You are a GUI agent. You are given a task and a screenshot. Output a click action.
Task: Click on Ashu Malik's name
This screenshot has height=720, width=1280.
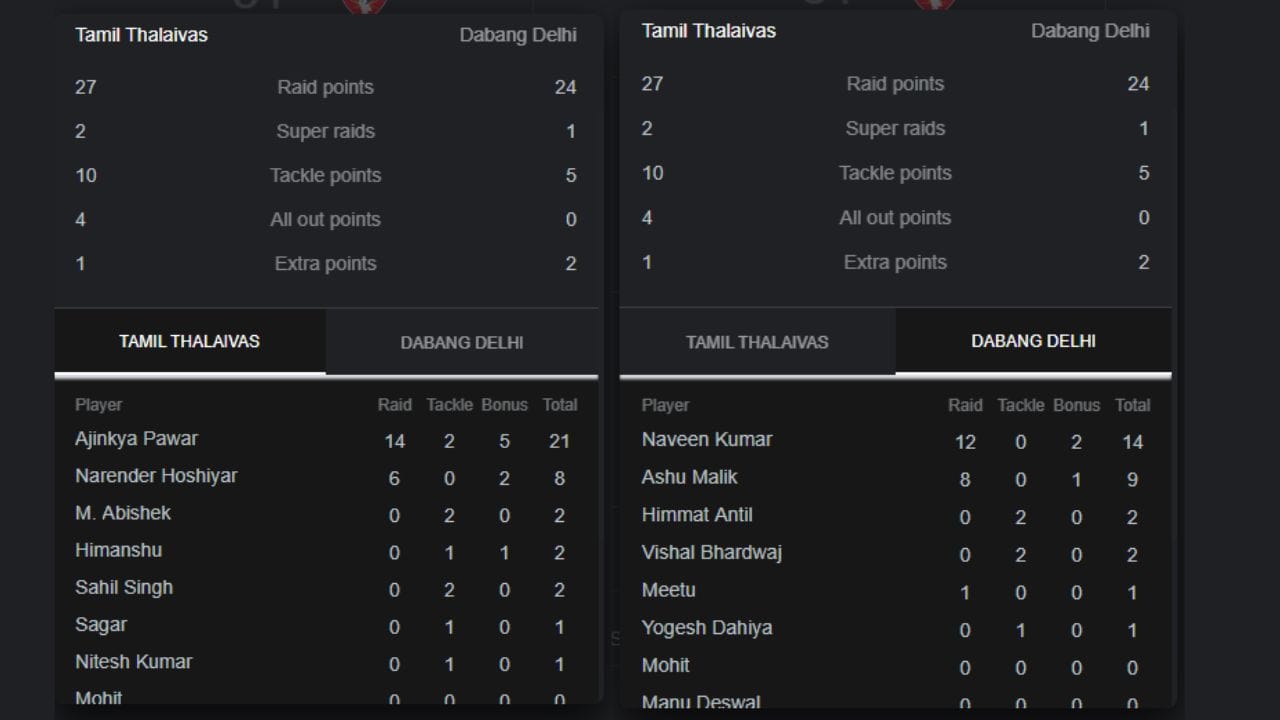(689, 477)
